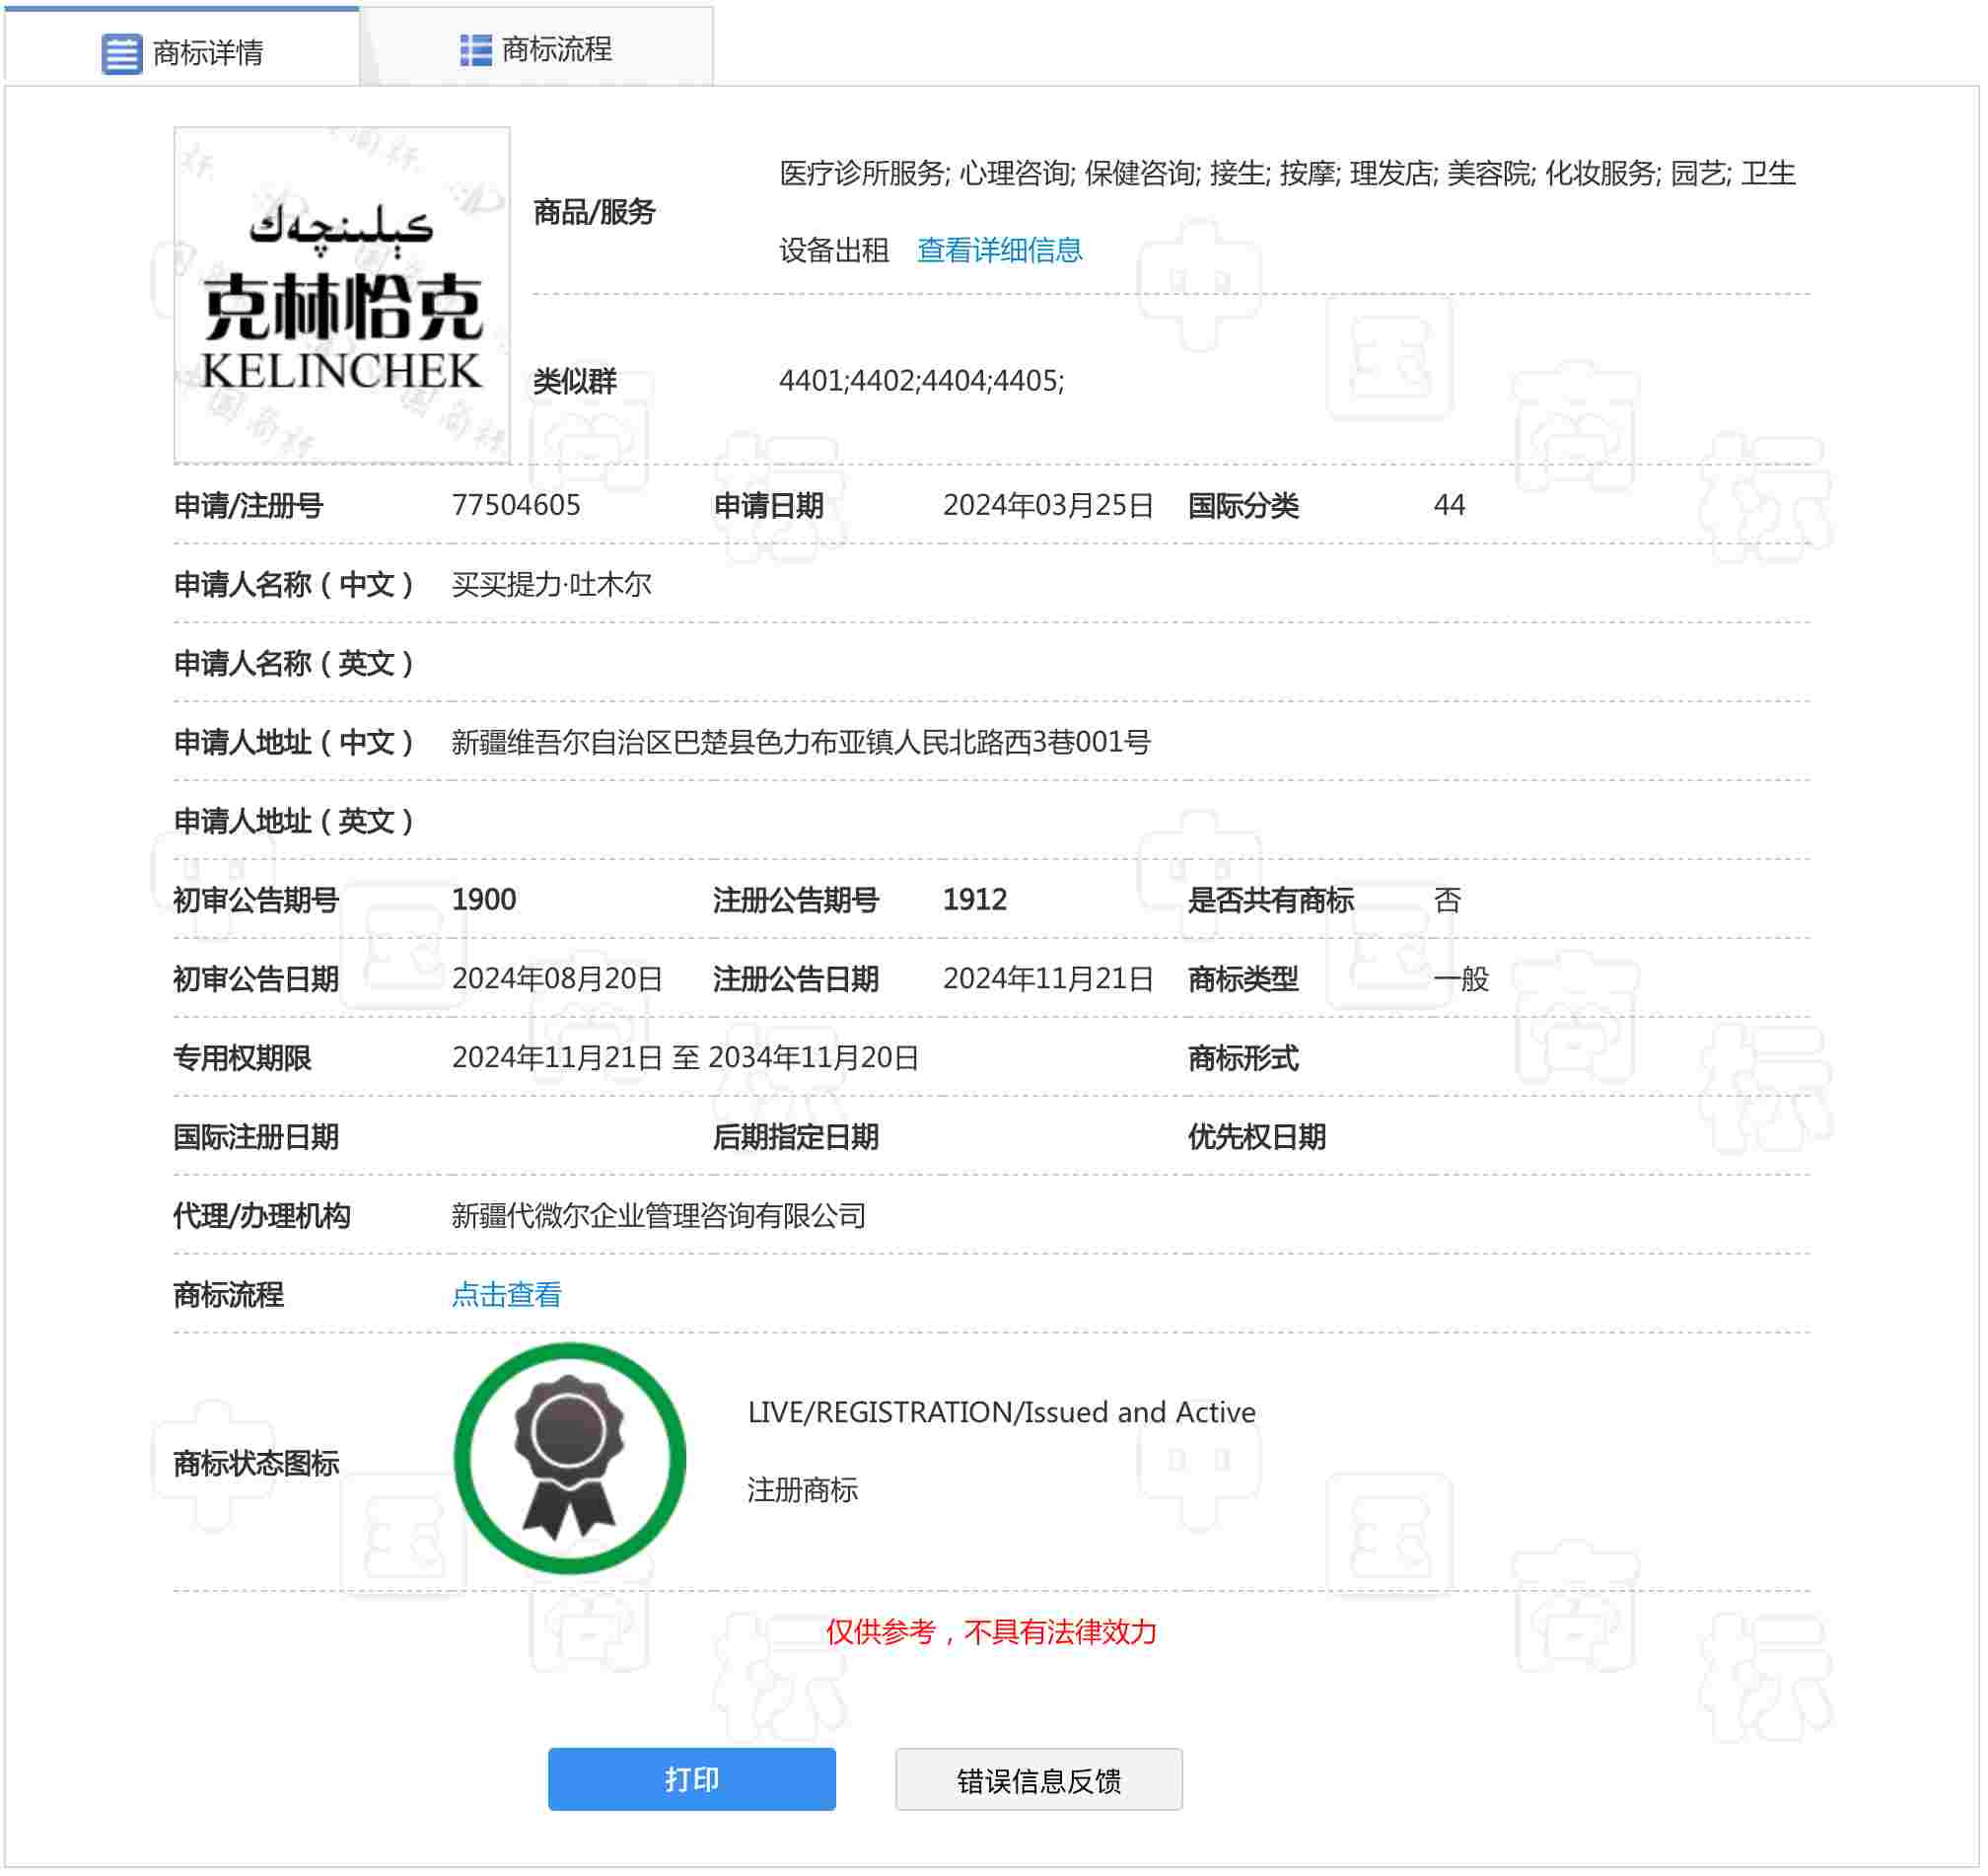The height and width of the screenshot is (1876, 1988).
Task: Click the exclusive rights period date range
Action: click(687, 1060)
